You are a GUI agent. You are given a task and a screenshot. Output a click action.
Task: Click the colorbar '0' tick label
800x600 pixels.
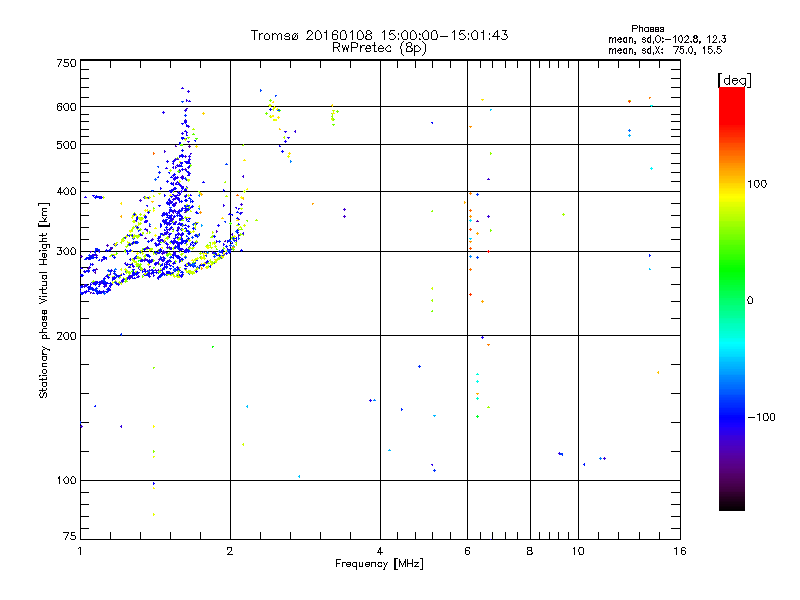[750, 301]
